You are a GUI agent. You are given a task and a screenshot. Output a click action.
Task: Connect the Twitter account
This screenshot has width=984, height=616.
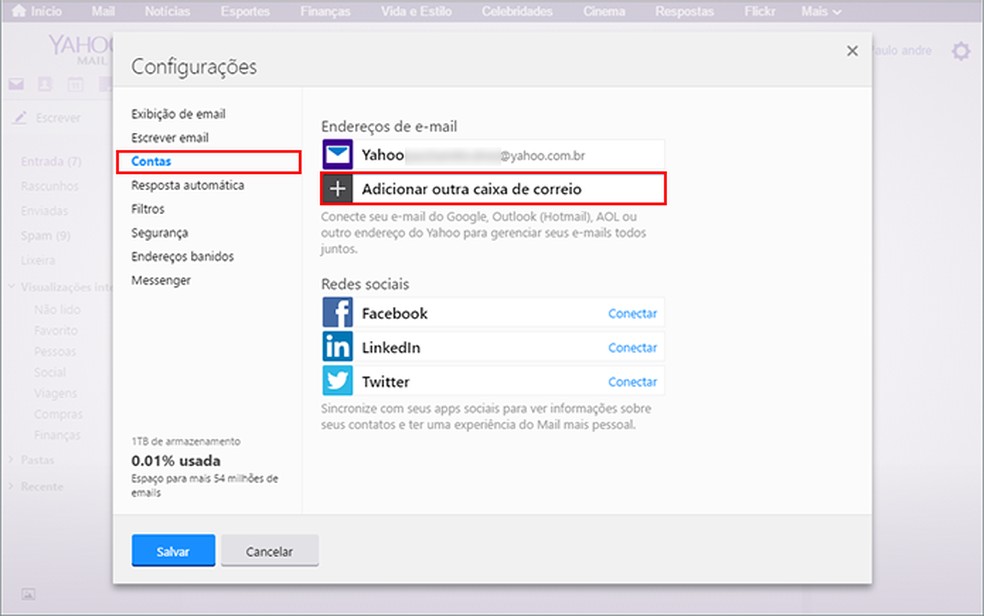click(633, 381)
